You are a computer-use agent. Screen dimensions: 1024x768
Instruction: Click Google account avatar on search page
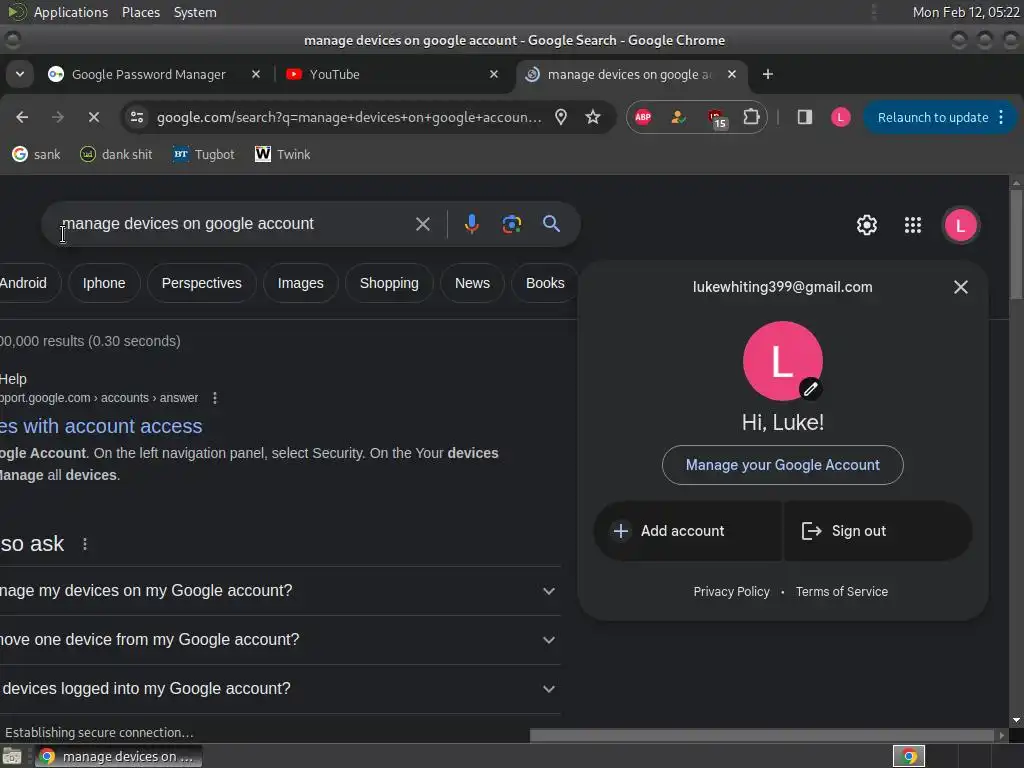pos(960,225)
